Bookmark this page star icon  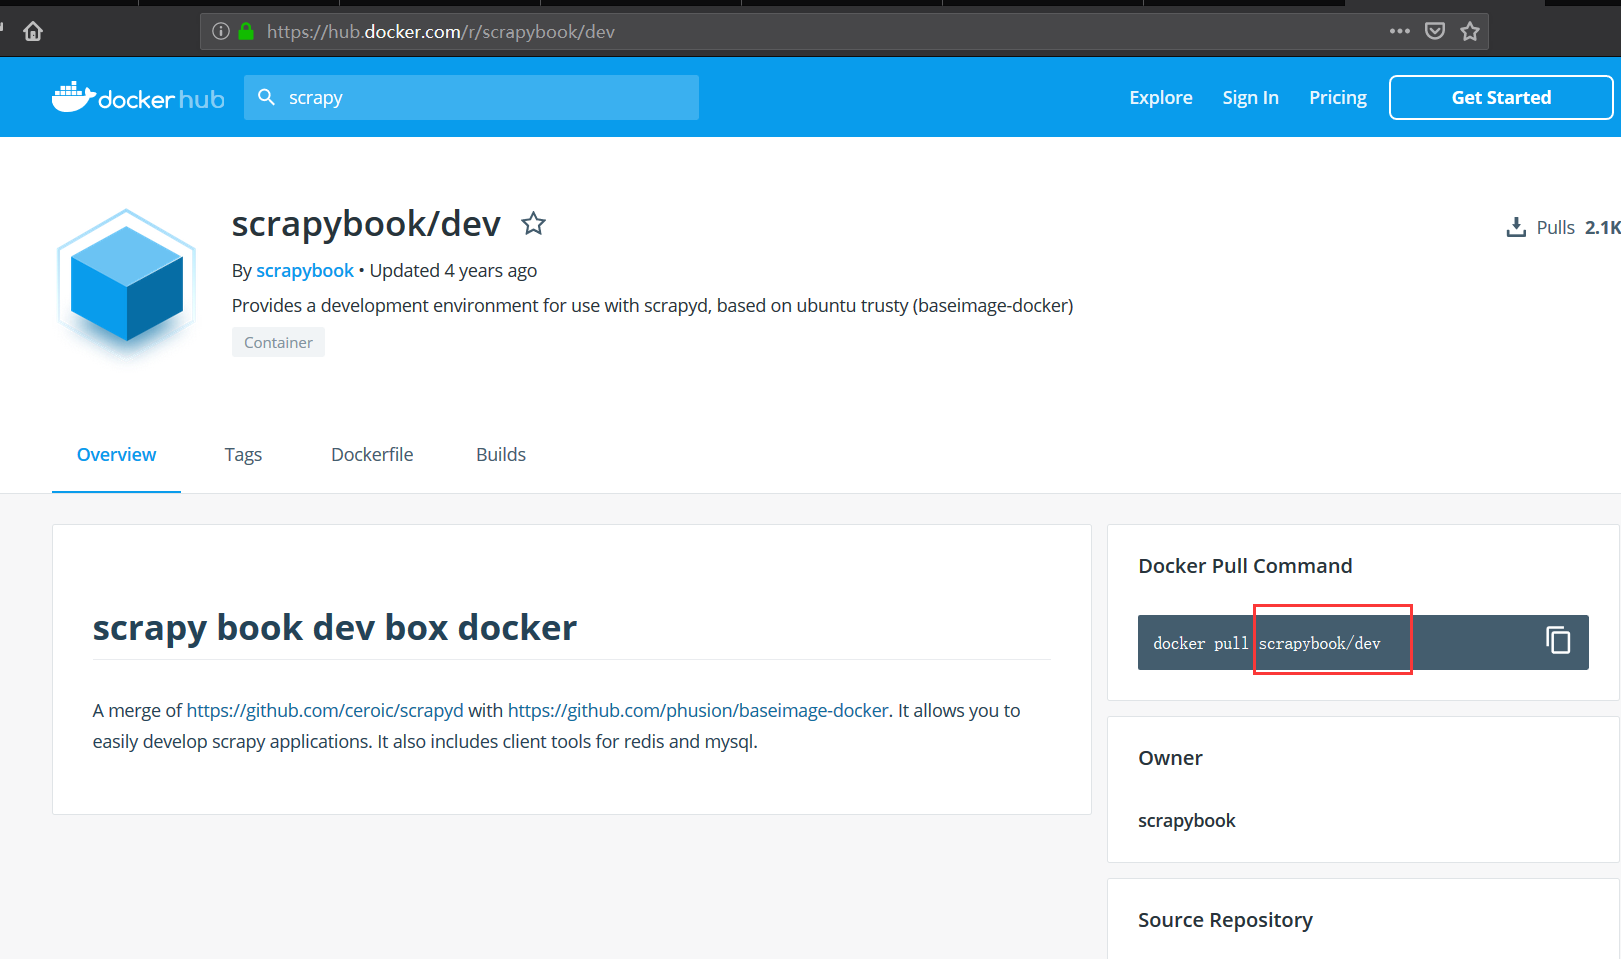1470,32
